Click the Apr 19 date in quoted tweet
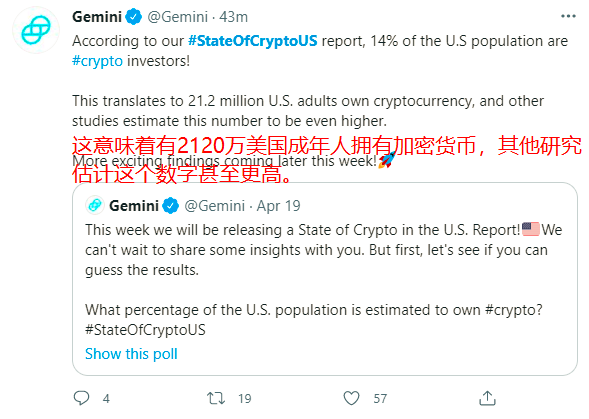 coord(279,206)
